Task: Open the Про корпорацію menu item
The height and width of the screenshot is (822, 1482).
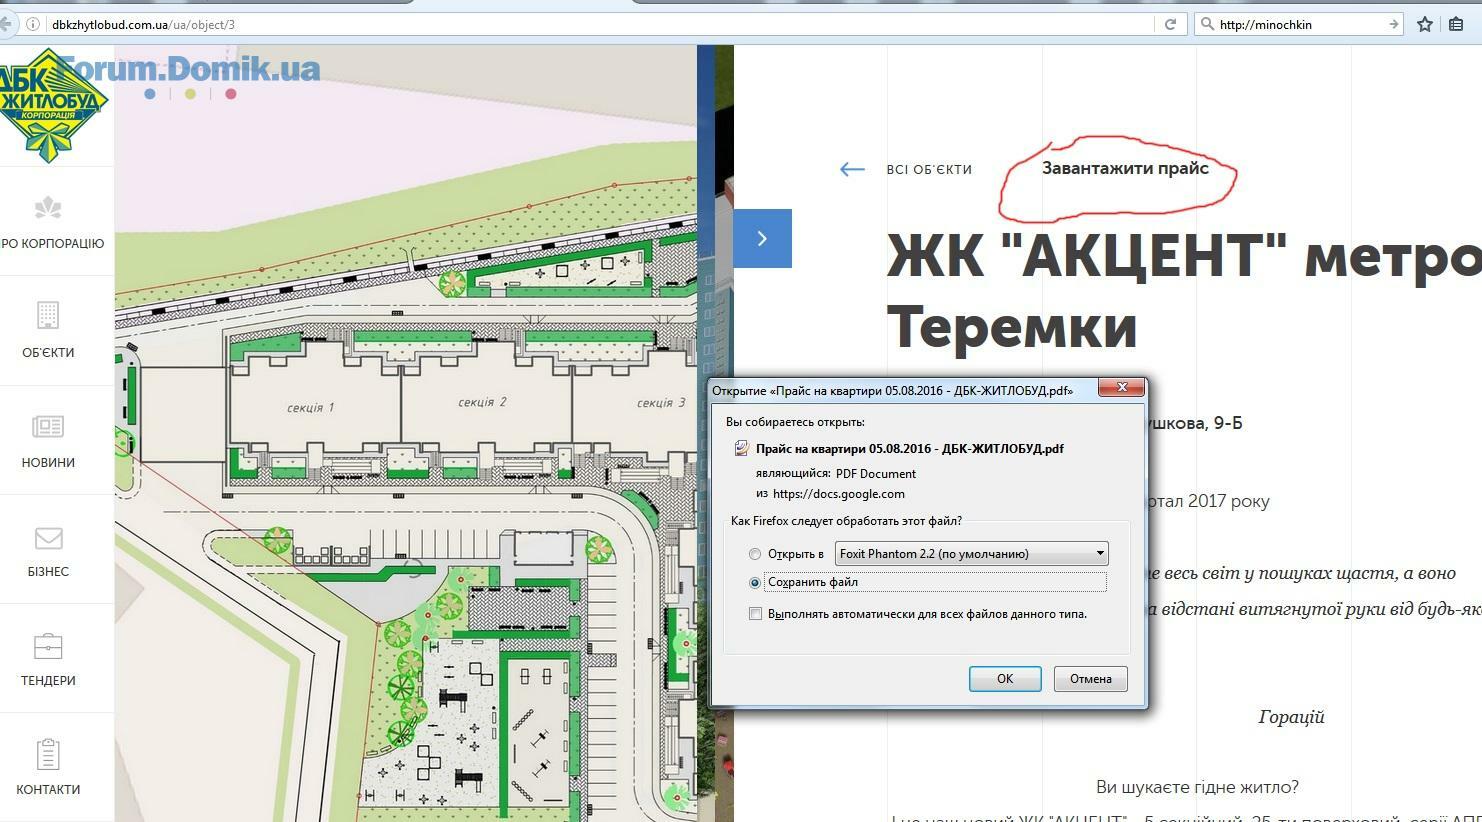Action: 52,243
